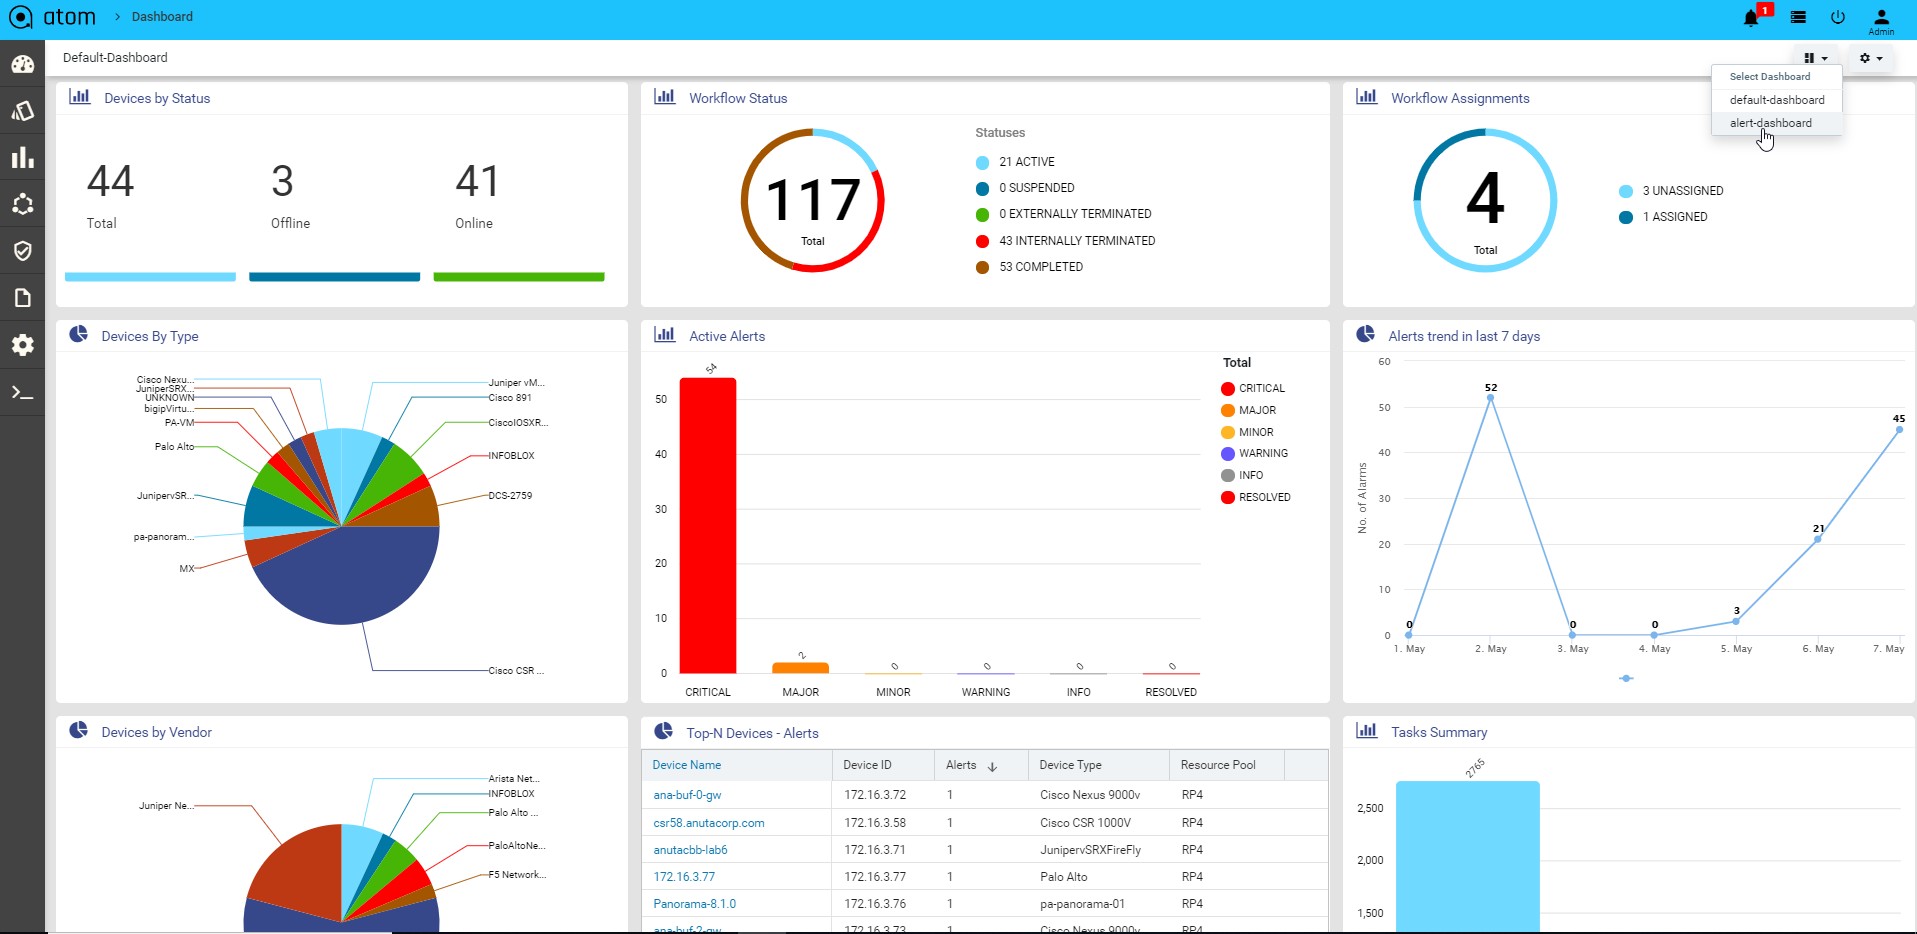Open the document sidebar icon
This screenshot has width=1917, height=934.
point(22,298)
